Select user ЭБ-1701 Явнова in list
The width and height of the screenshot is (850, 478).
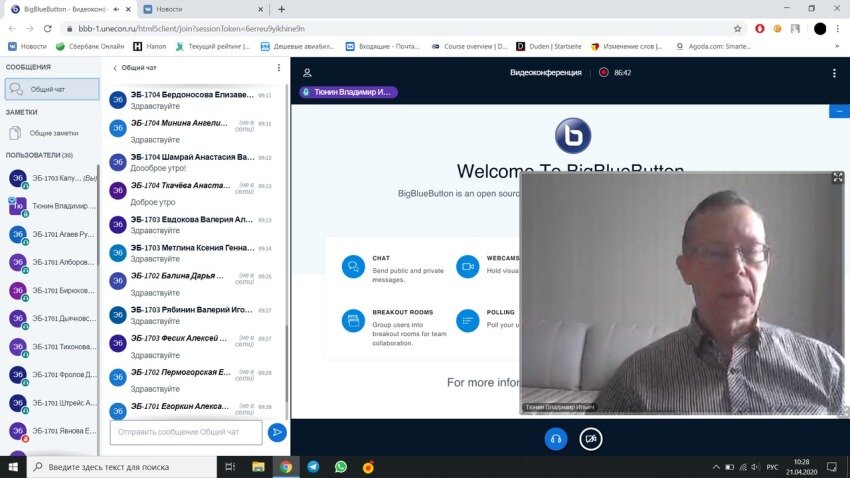pyautogui.click(x=51, y=431)
